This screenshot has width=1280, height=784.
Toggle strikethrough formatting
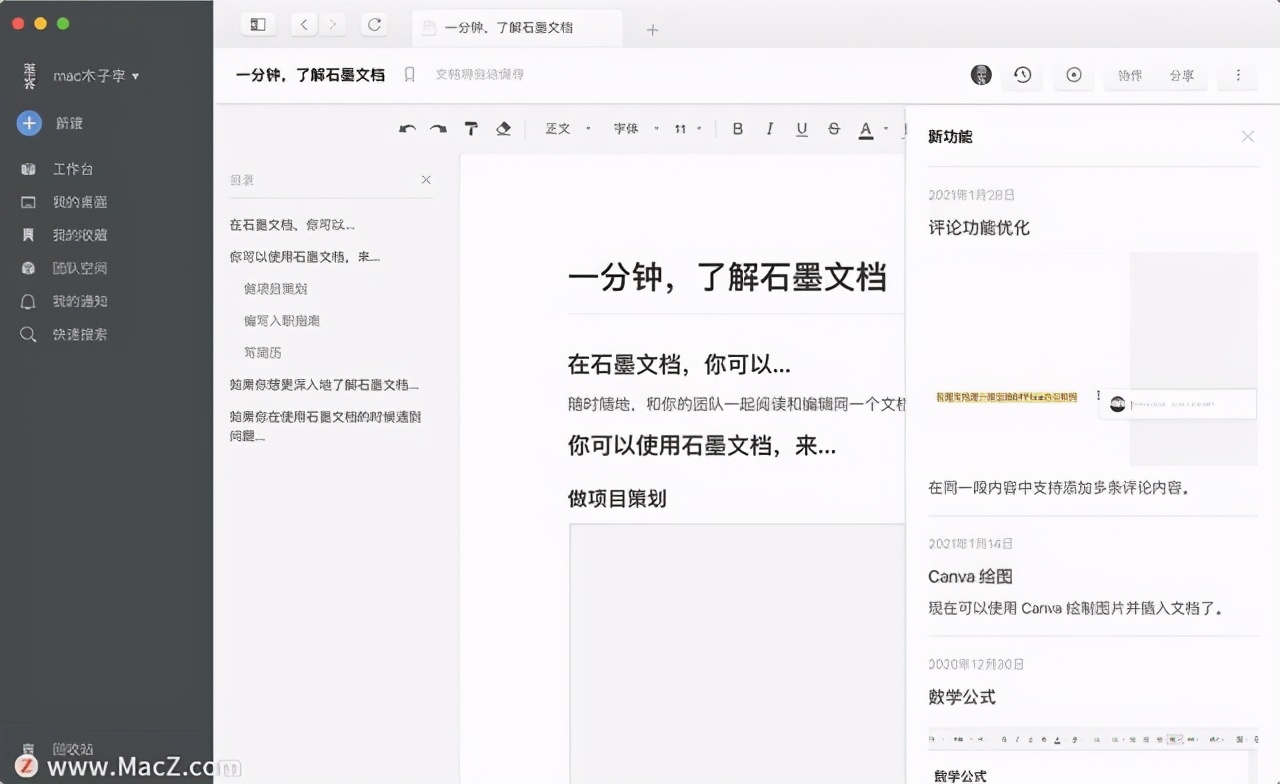(833, 128)
